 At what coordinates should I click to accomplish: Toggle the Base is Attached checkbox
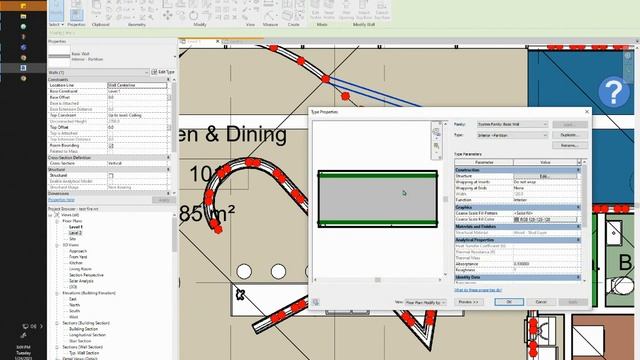111,103
